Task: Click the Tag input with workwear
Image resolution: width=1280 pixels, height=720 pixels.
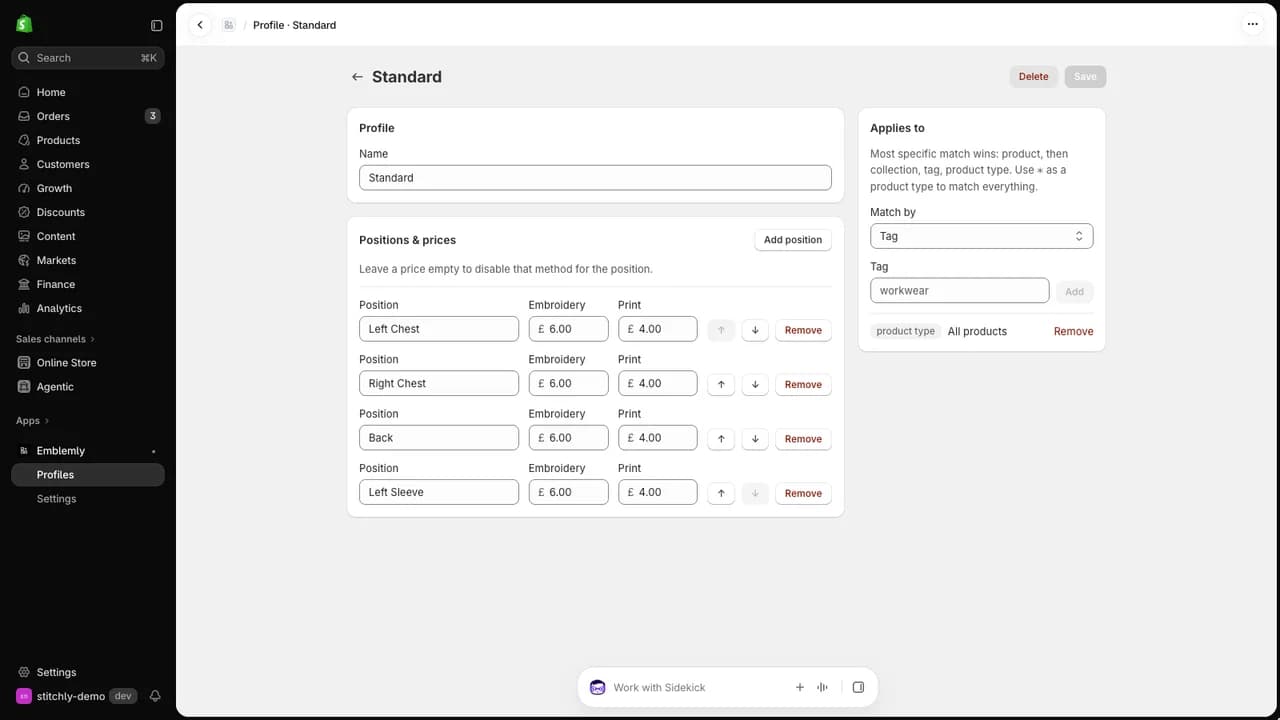Action: click(959, 291)
